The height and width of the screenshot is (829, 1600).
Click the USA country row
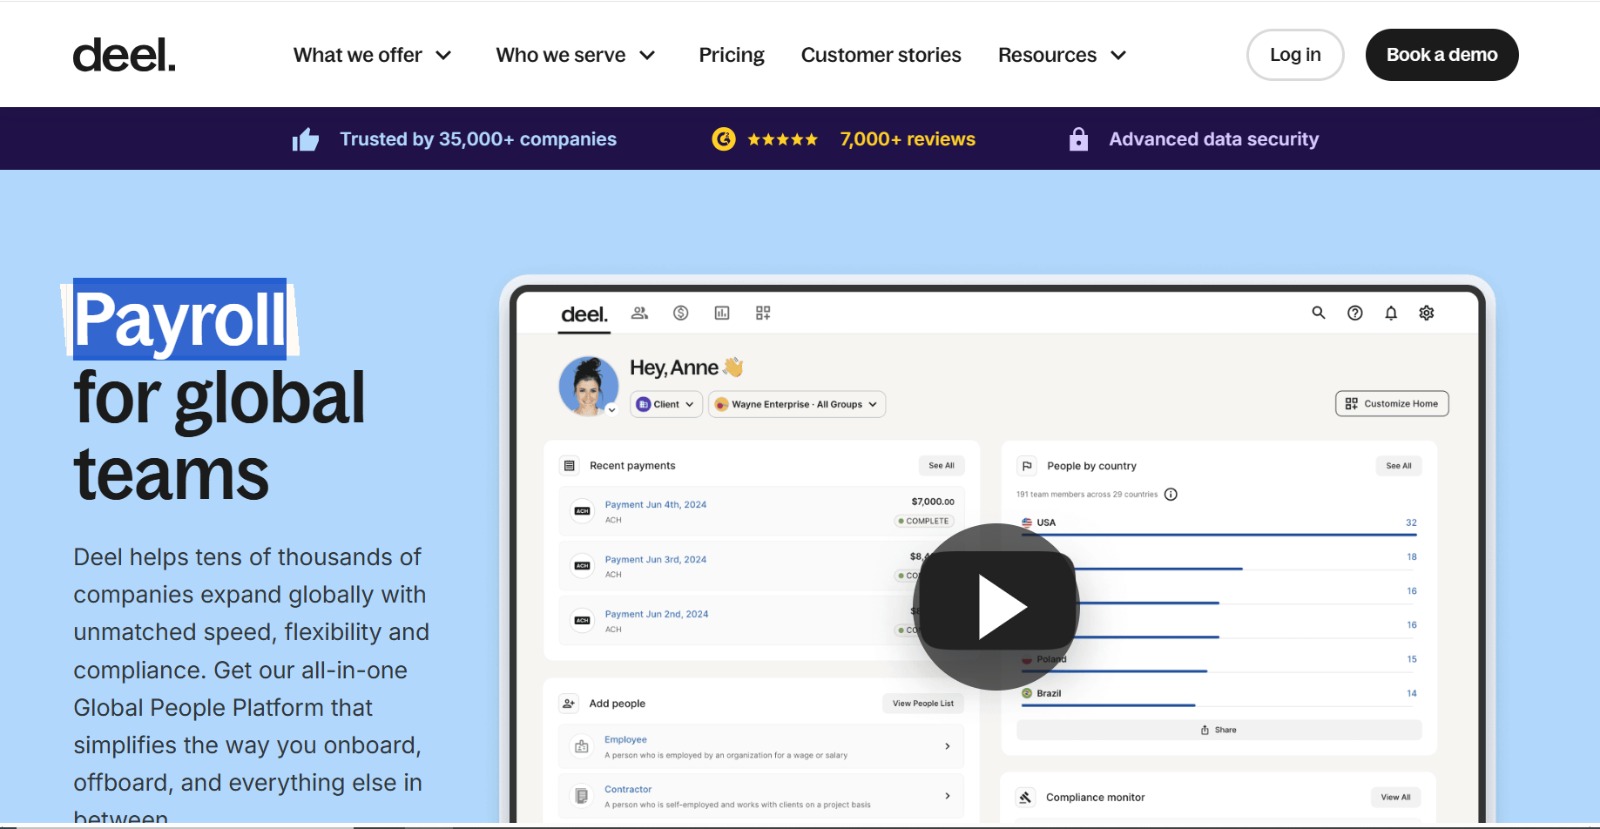coord(1219,525)
